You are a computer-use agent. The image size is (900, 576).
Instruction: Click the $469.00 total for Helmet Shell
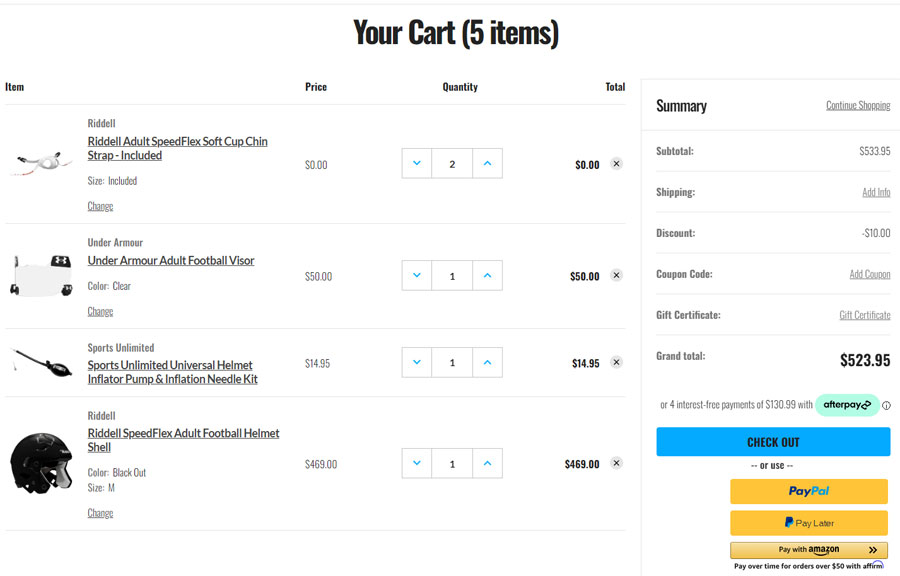(581, 464)
